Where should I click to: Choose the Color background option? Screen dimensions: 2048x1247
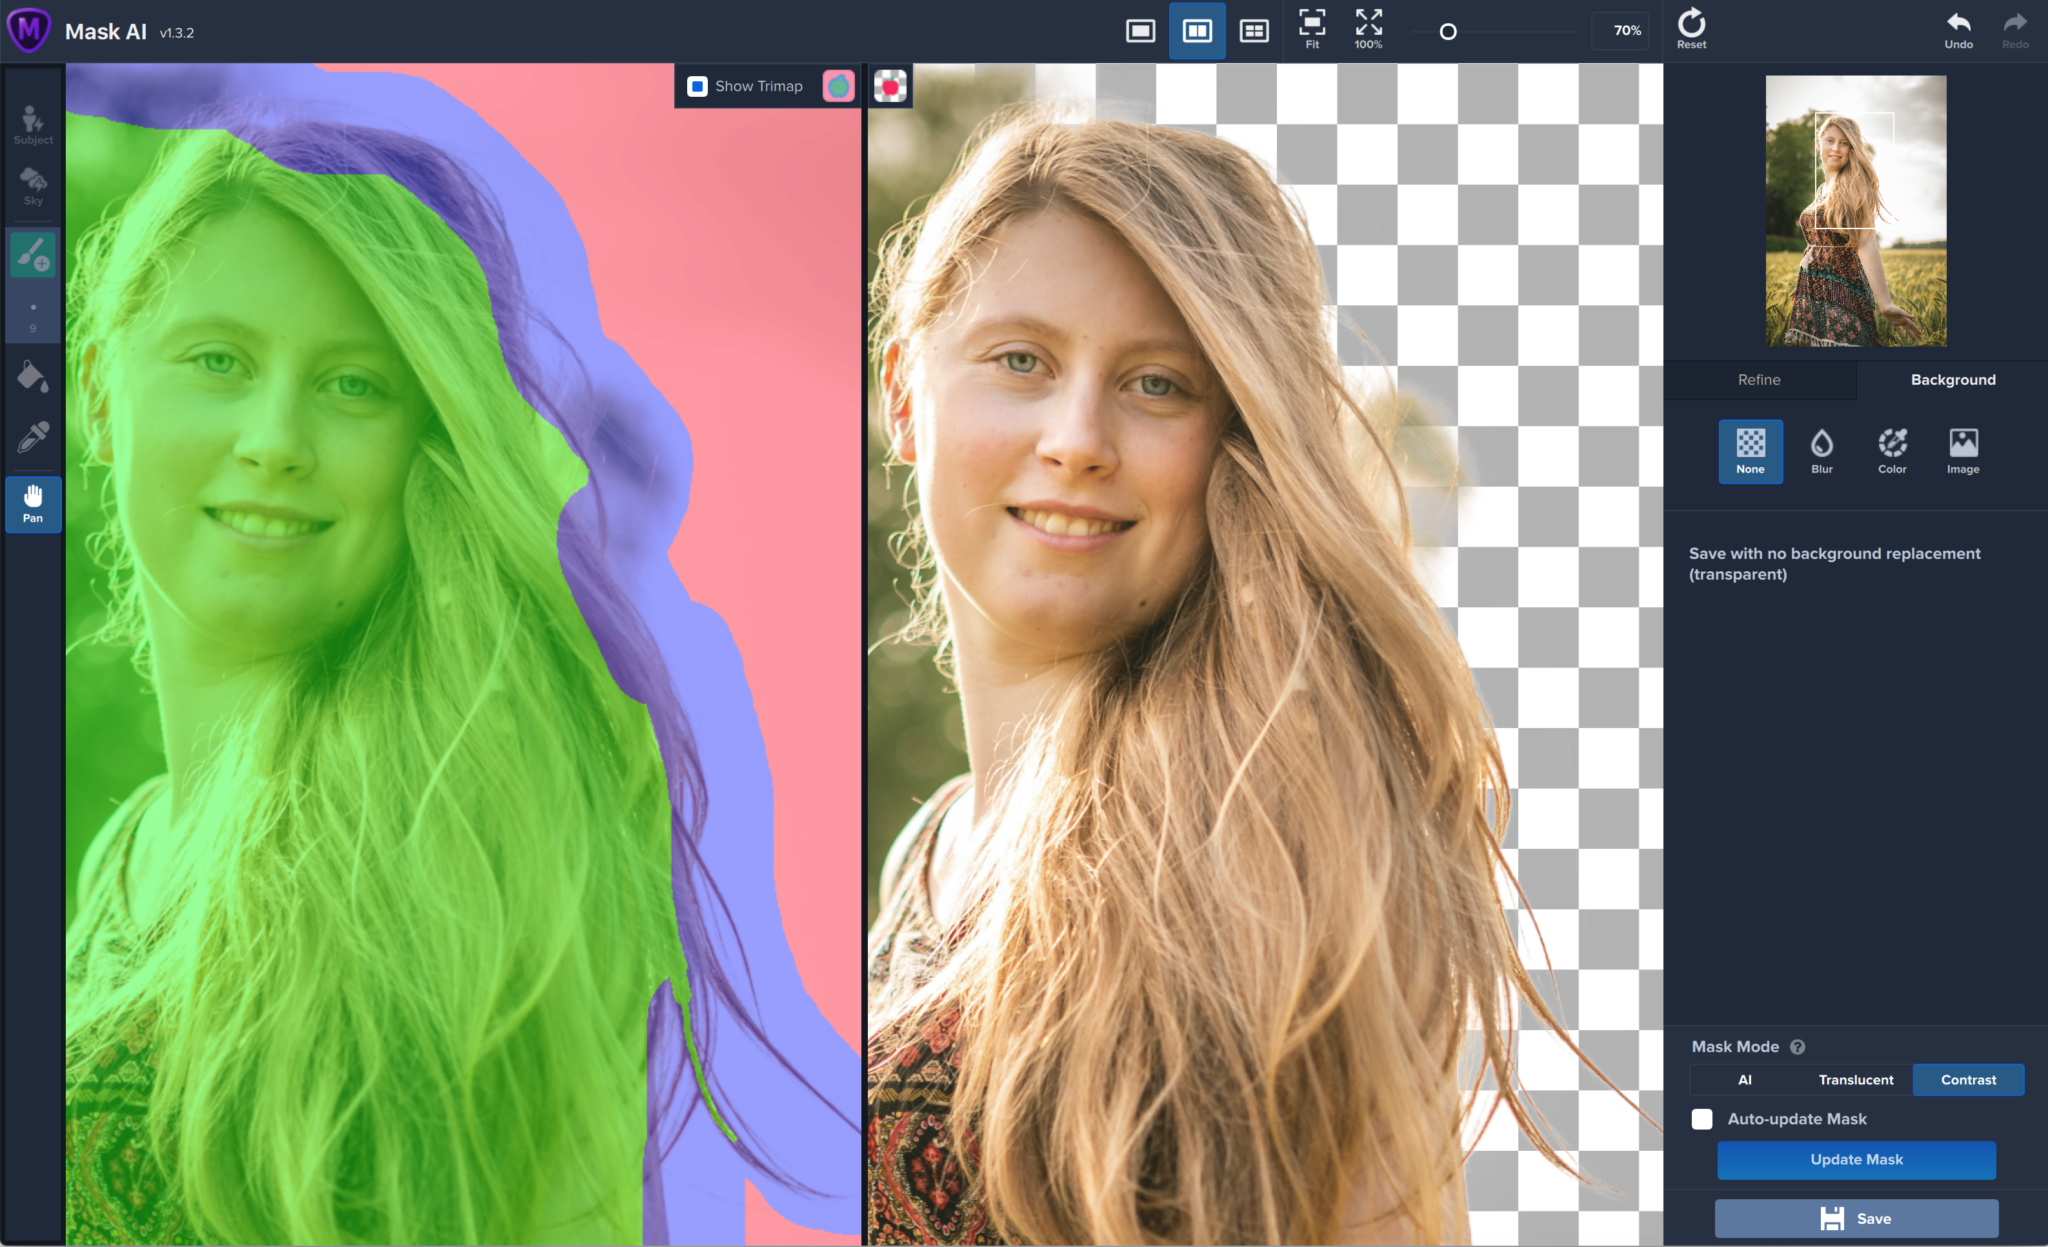[x=1892, y=451]
